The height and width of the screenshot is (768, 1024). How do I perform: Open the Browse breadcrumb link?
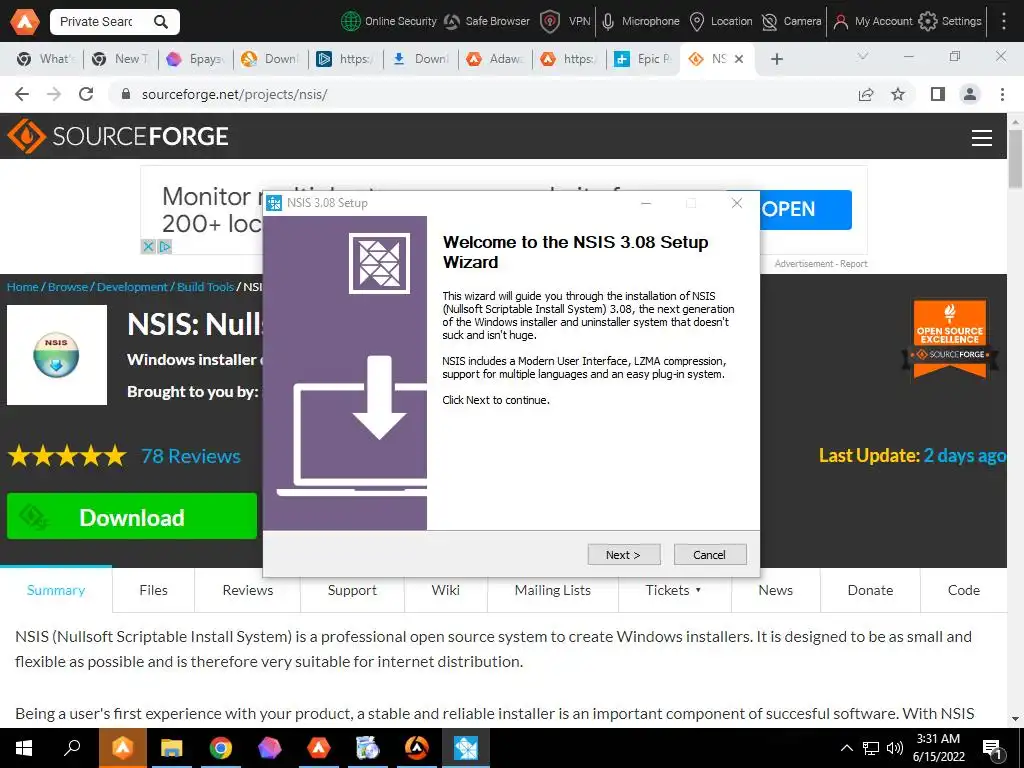click(68, 287)
